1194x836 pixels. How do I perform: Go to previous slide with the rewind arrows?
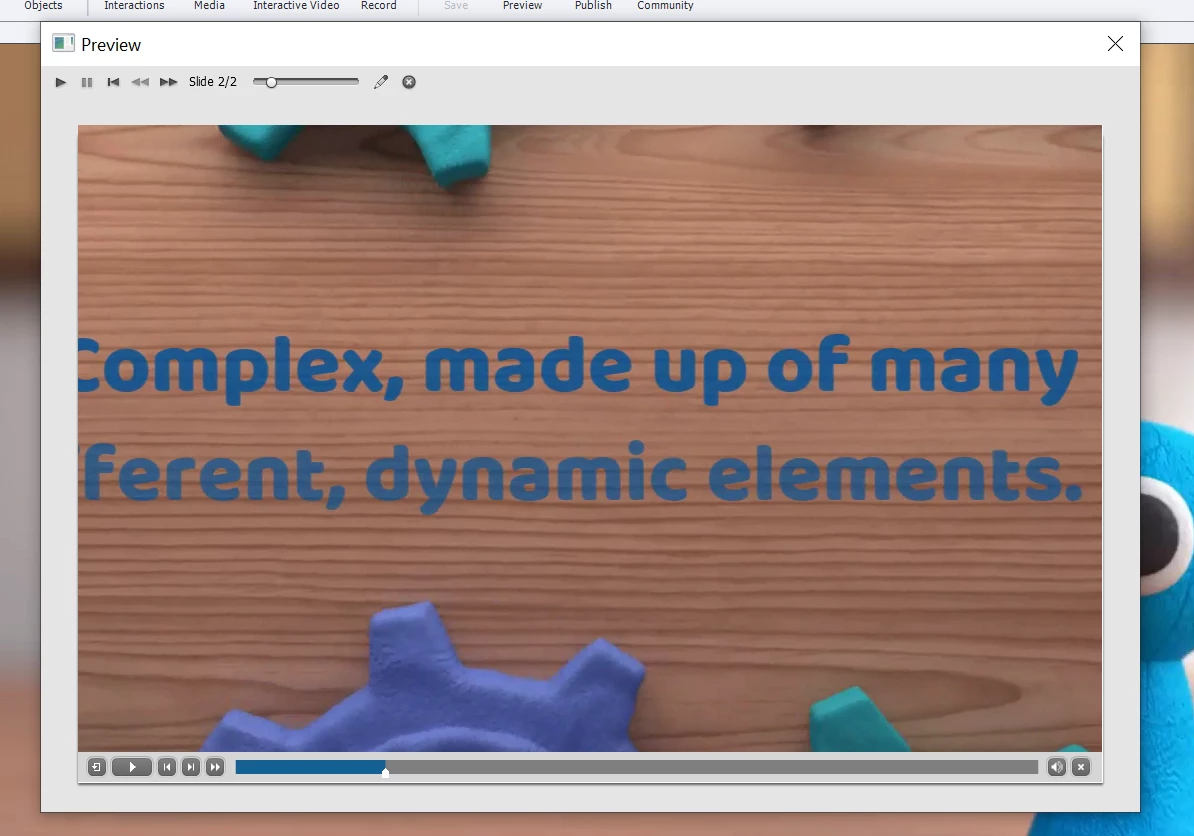pos(140,82)
